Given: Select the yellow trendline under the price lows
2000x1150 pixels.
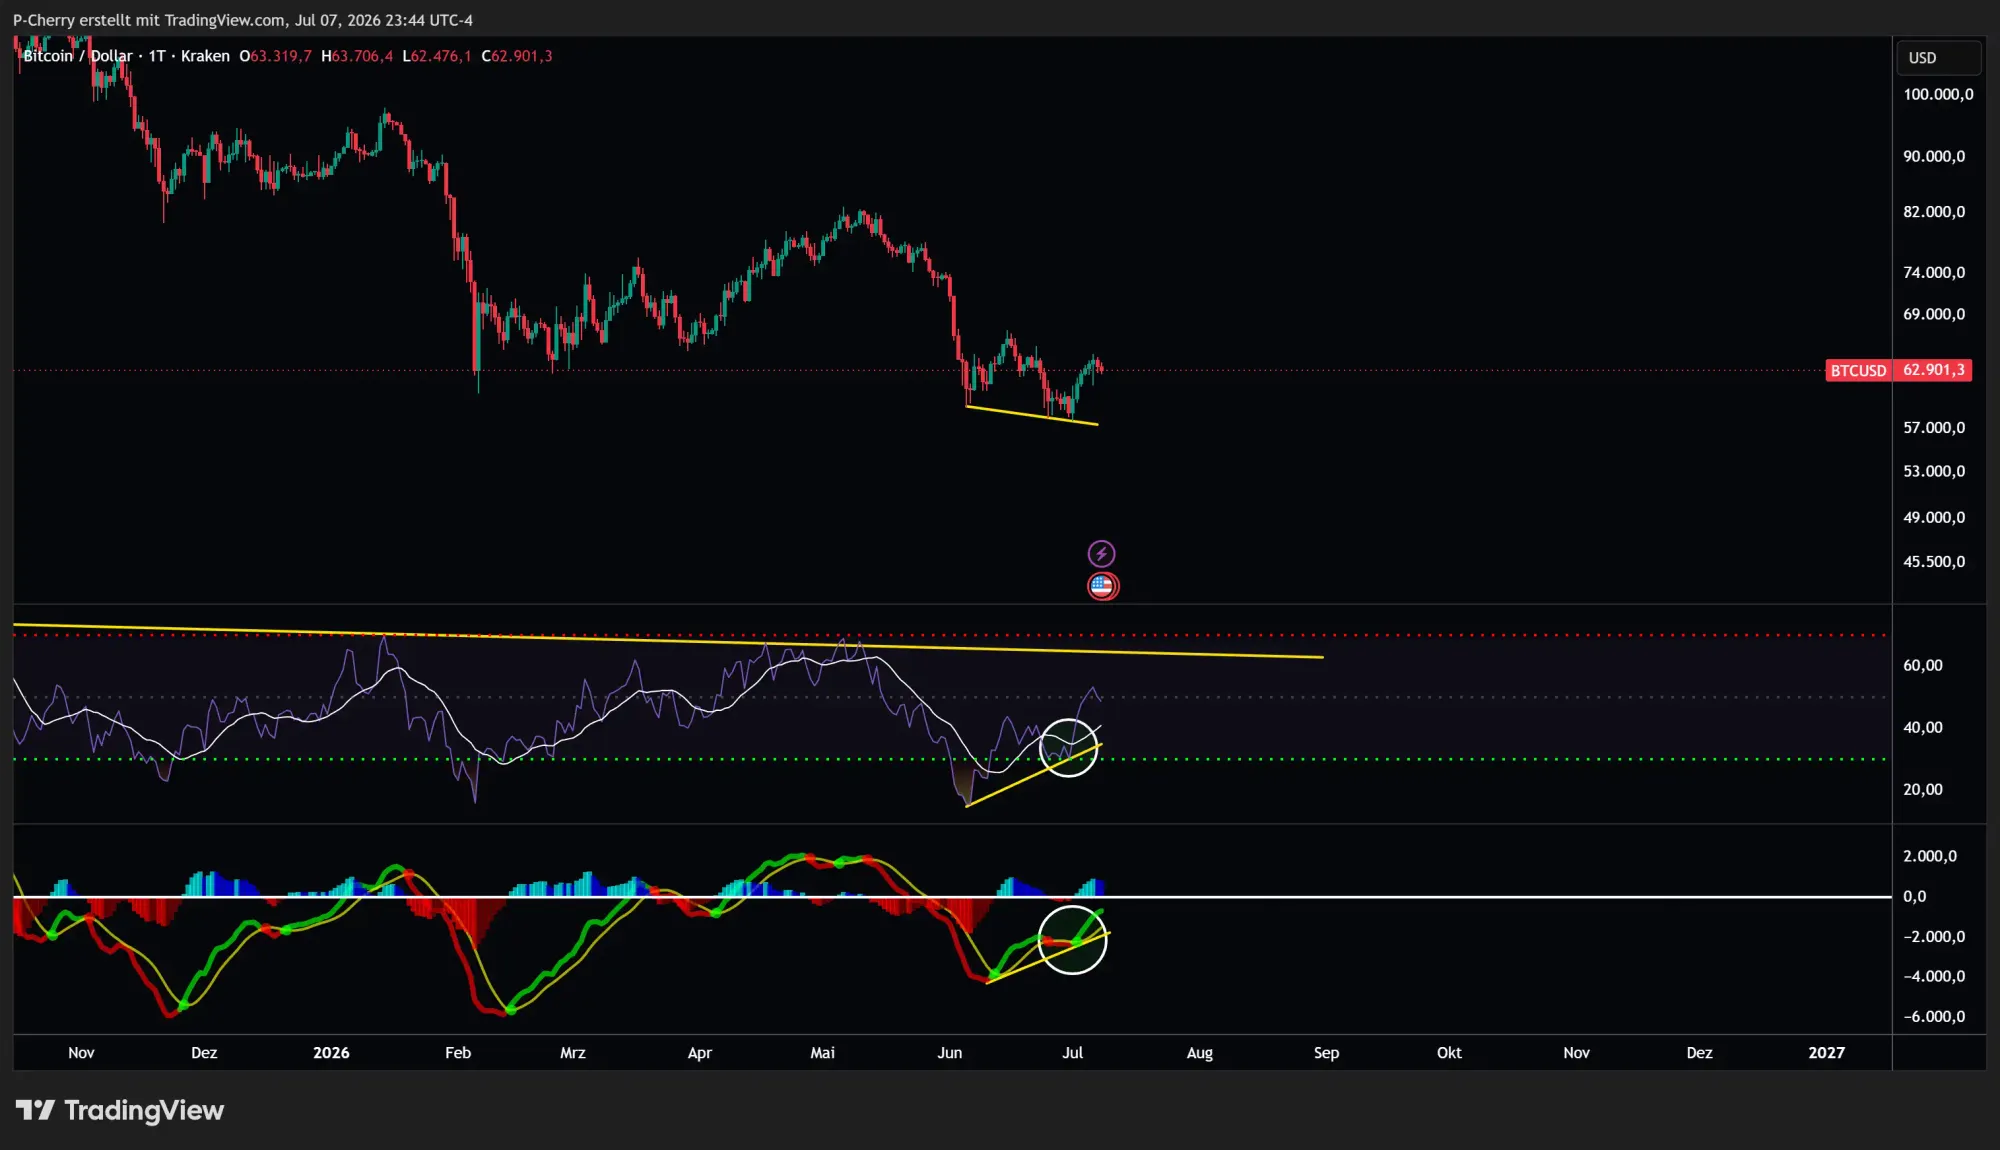Looking at the screenshot, I should [x=1032, y=415].
